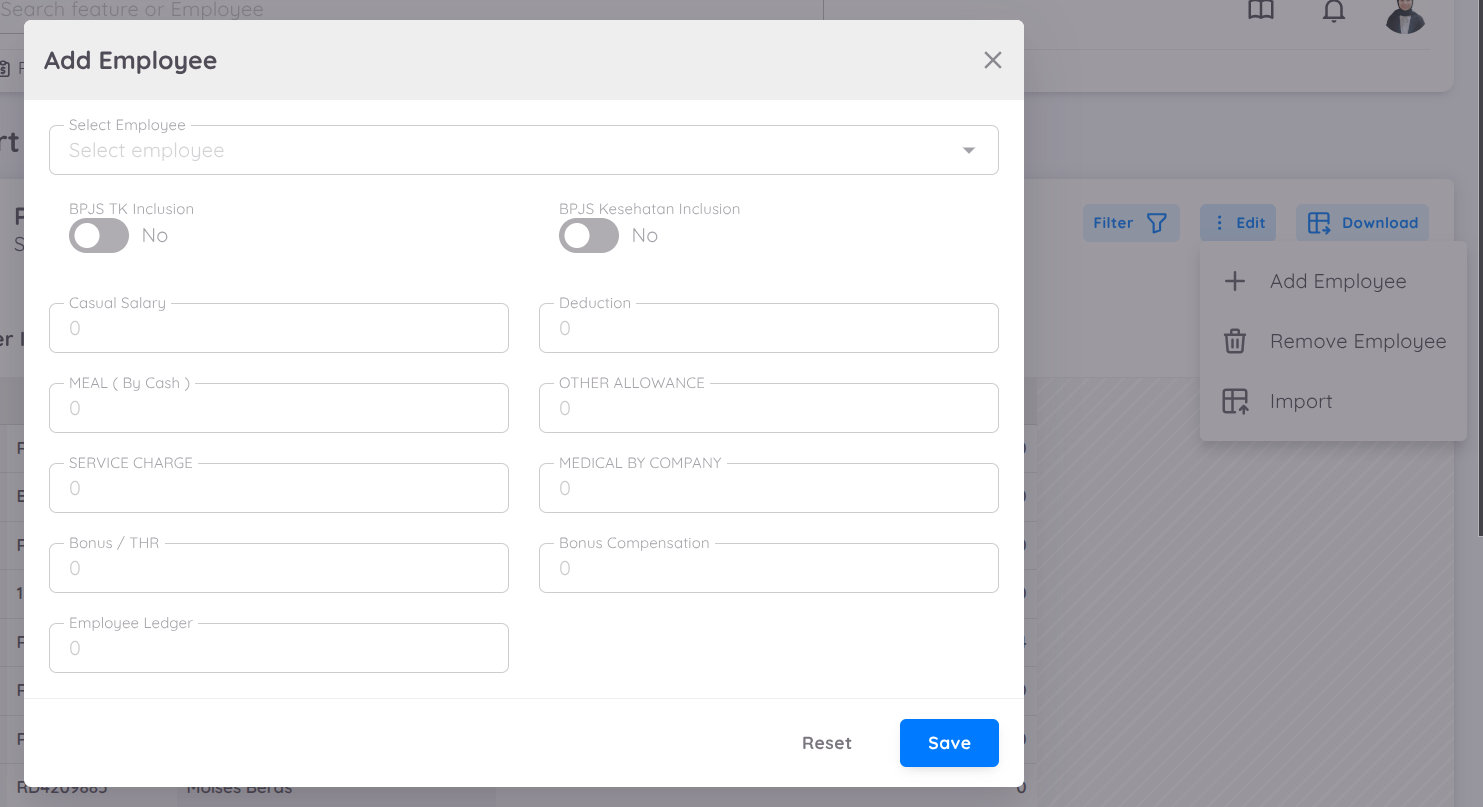This screenshot has height=807, width=1483.
Task: Focus the Casual Salary input field
Action: click(278, 329)
